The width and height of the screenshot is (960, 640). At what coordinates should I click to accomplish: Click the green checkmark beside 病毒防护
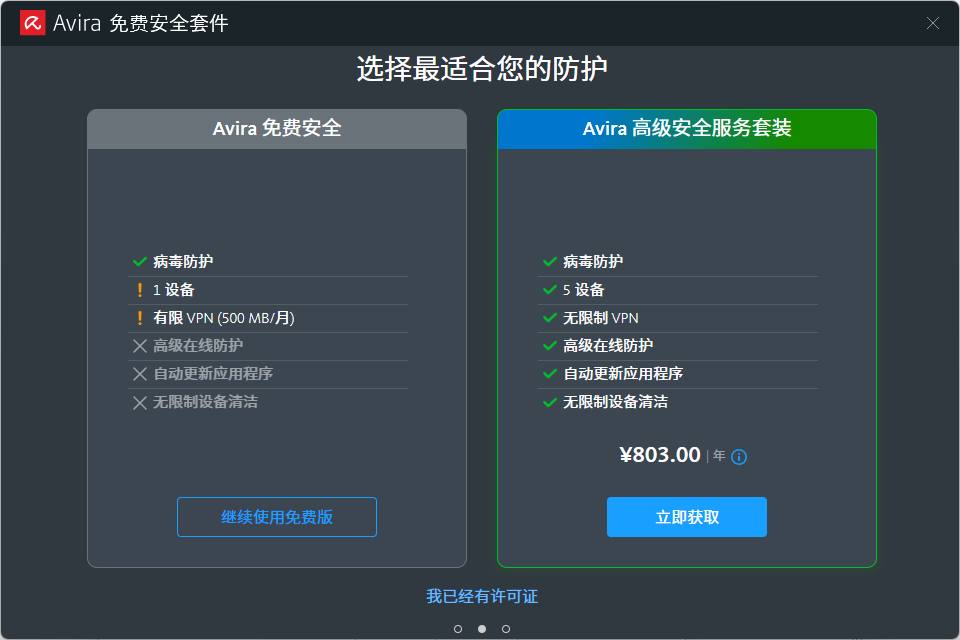click(138, 261)
